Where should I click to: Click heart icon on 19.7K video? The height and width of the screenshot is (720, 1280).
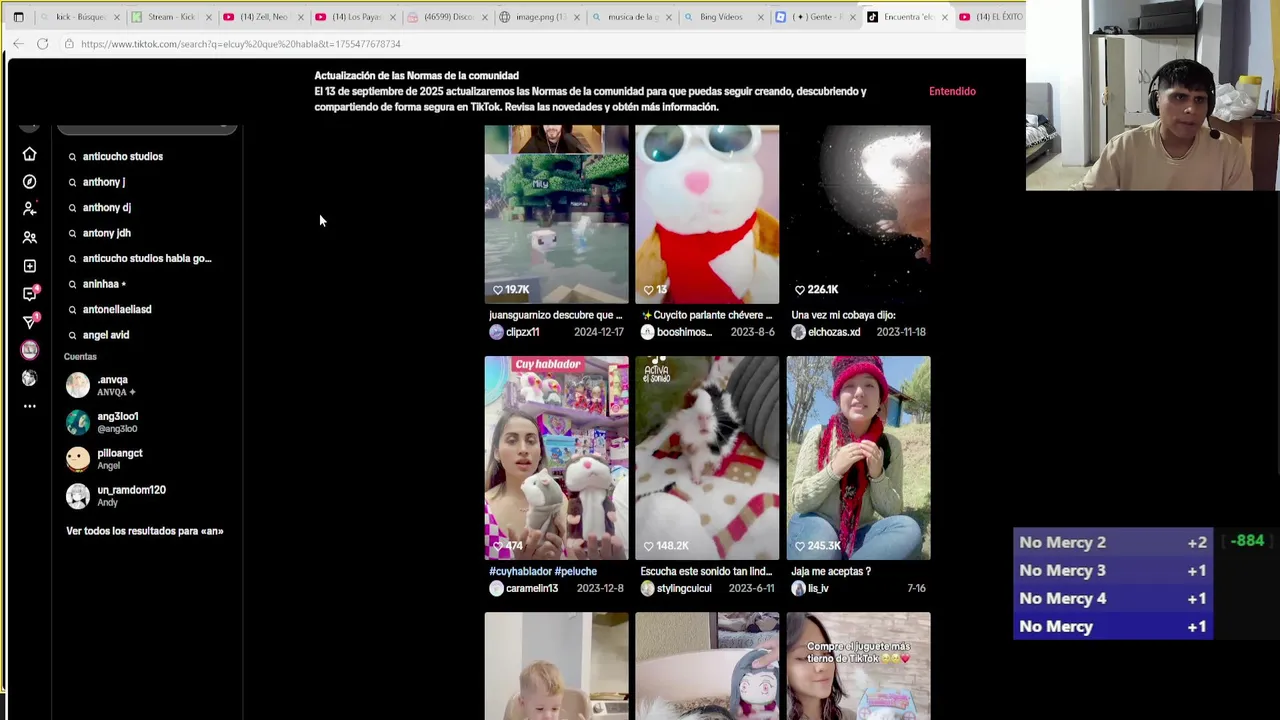point(498,290)
